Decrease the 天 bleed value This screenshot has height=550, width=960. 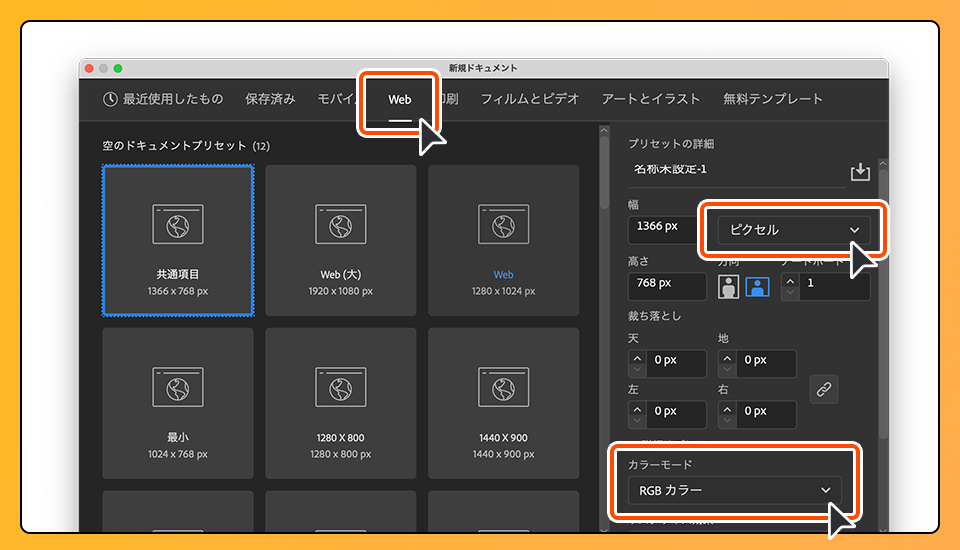[x=637, y=370]
